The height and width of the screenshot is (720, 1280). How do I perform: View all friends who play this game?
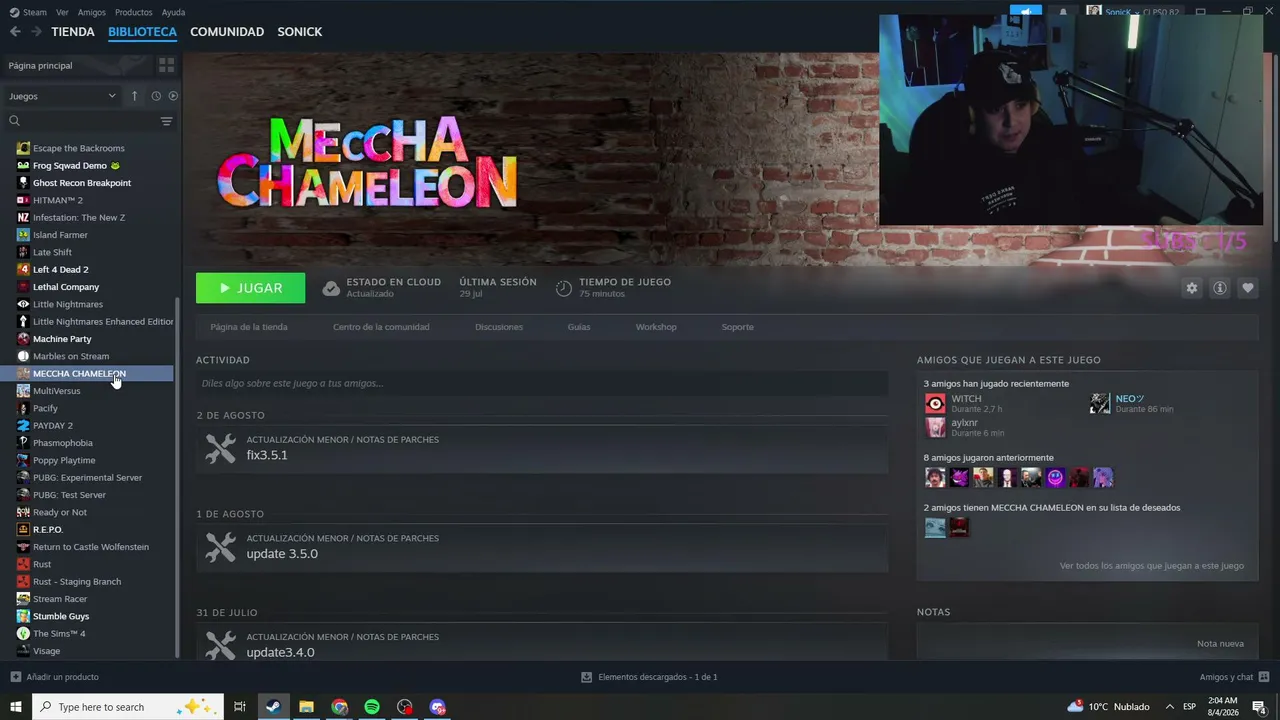point(1152,566)
